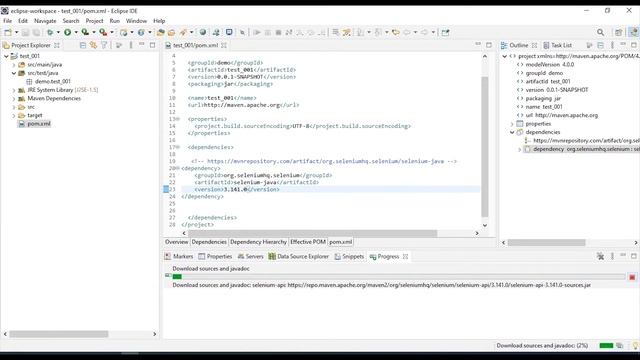Expand Maven Dependencies node
The width and height of the screenshot is (640, 360).
coord(14,99)
